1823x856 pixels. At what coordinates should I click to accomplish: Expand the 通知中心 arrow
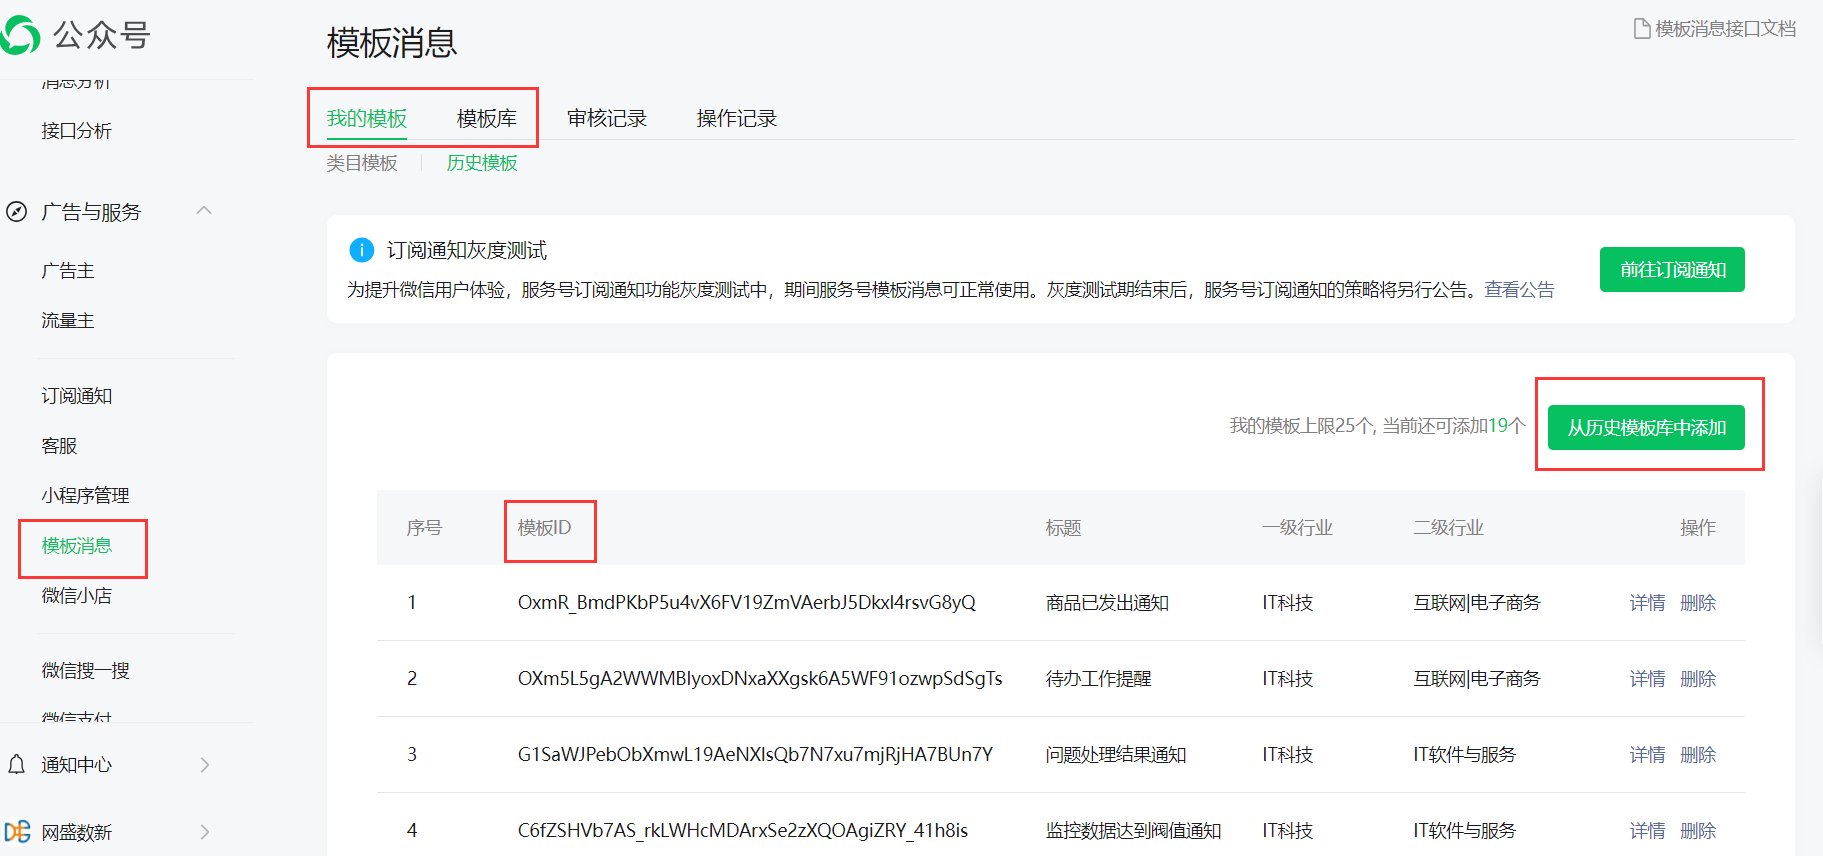pyautogui.click(x=205, y=765)
